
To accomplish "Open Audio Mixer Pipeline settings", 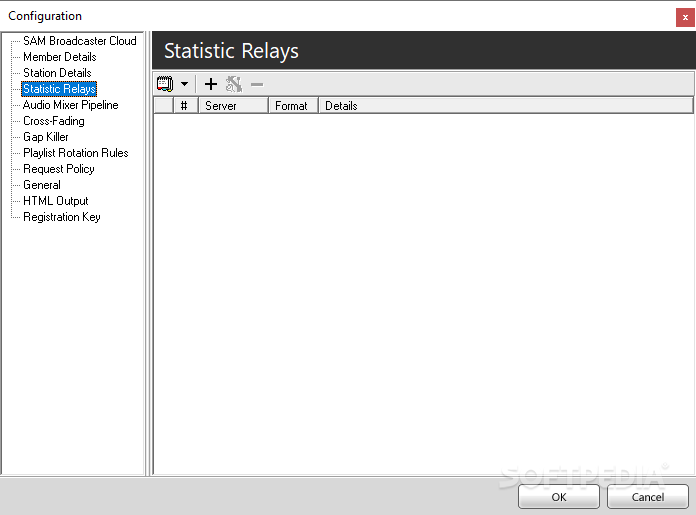I will pos(71,105).
